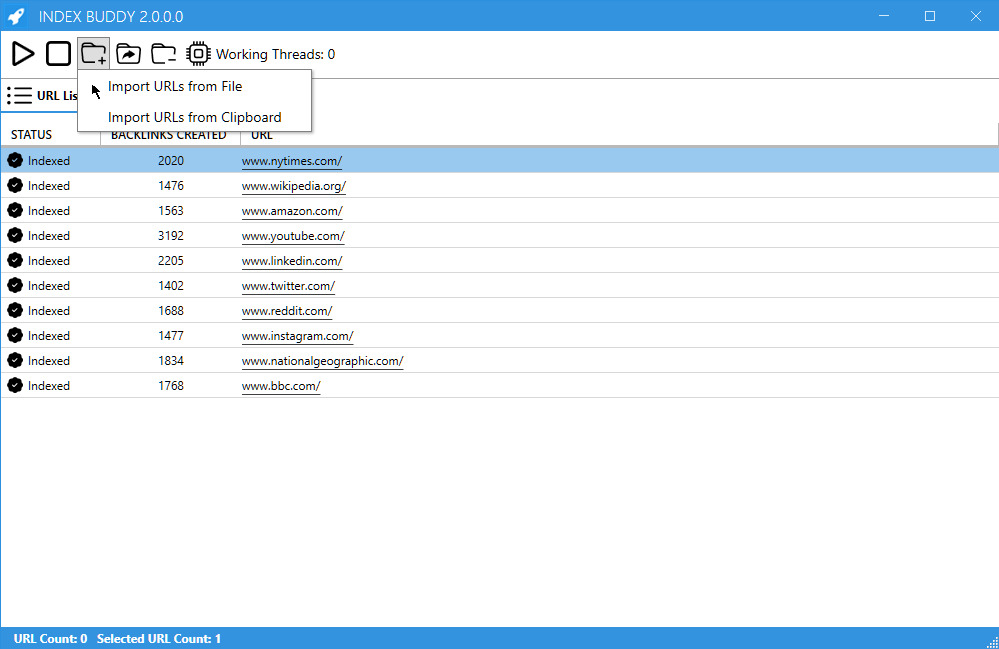Open thread settings via the CPU chip icon
The image size is (999, 649).
(198, 53)
